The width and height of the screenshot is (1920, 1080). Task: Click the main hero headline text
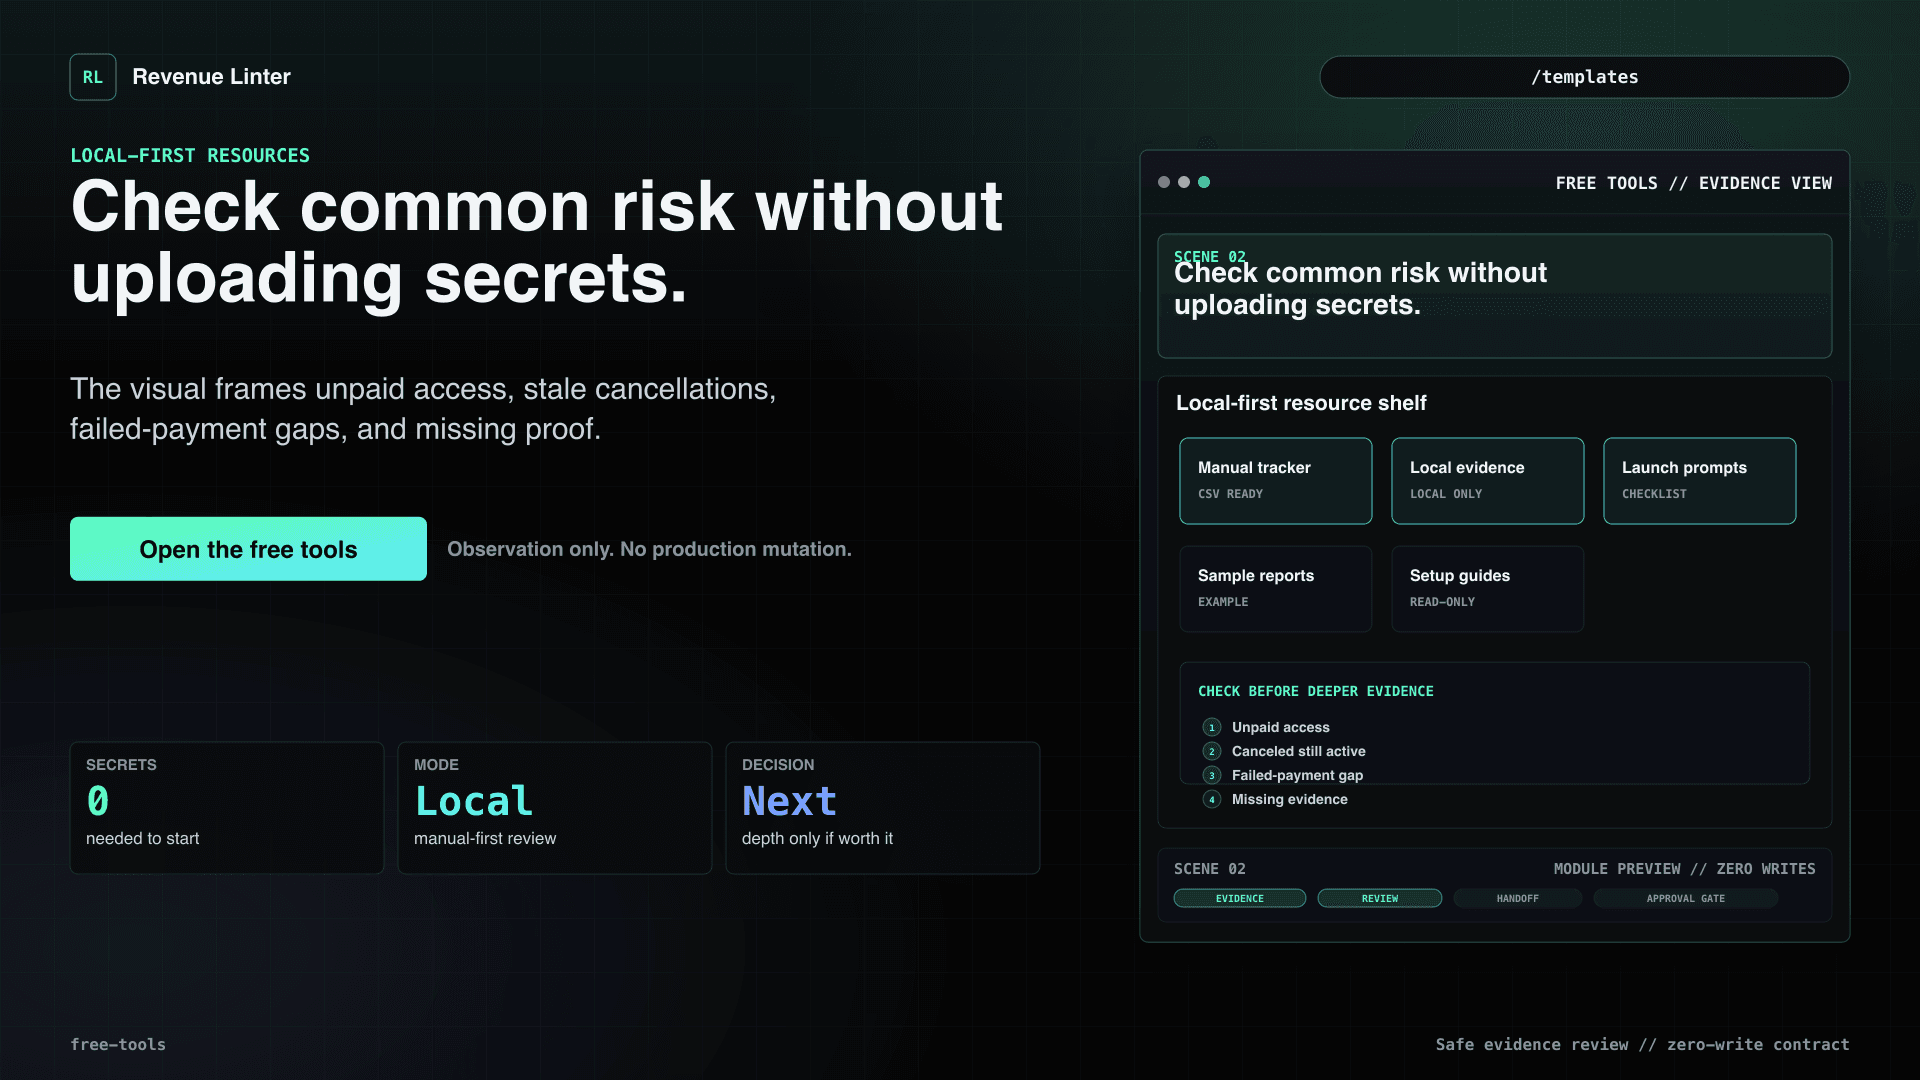tap(537, 242)
